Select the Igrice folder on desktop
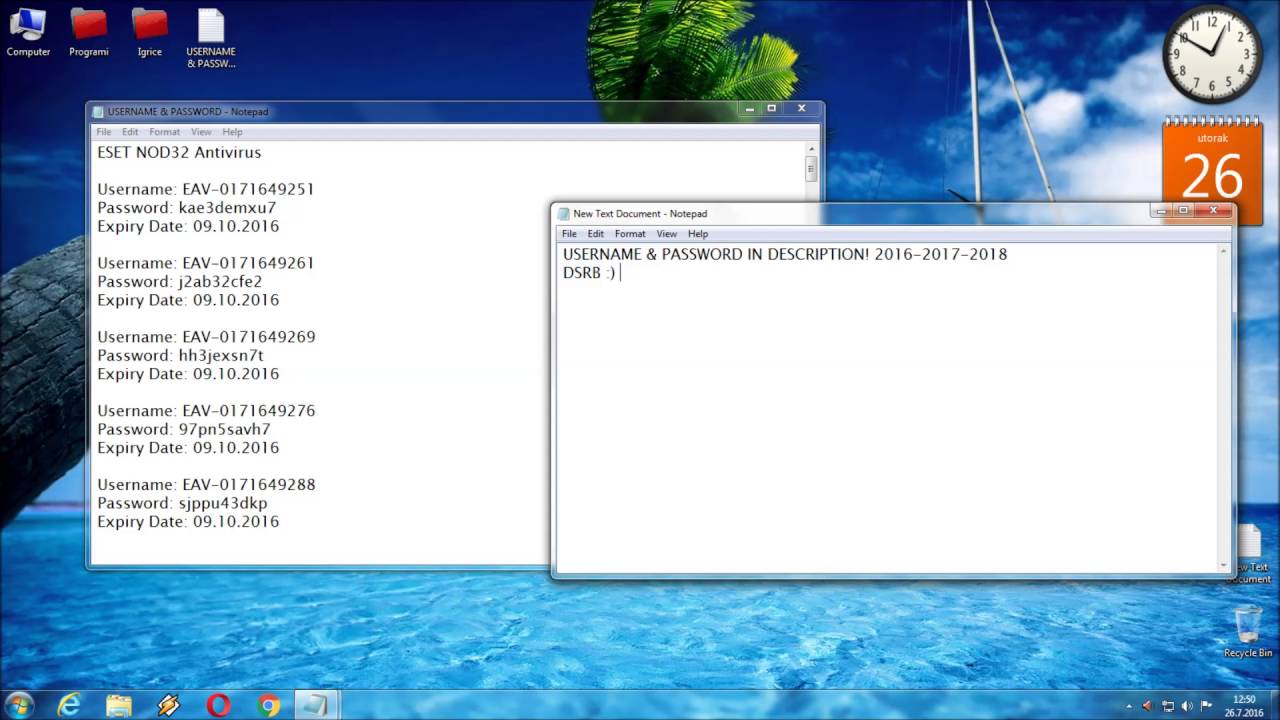The width and height of the screenshot is (1280, 720). point(150,32)
